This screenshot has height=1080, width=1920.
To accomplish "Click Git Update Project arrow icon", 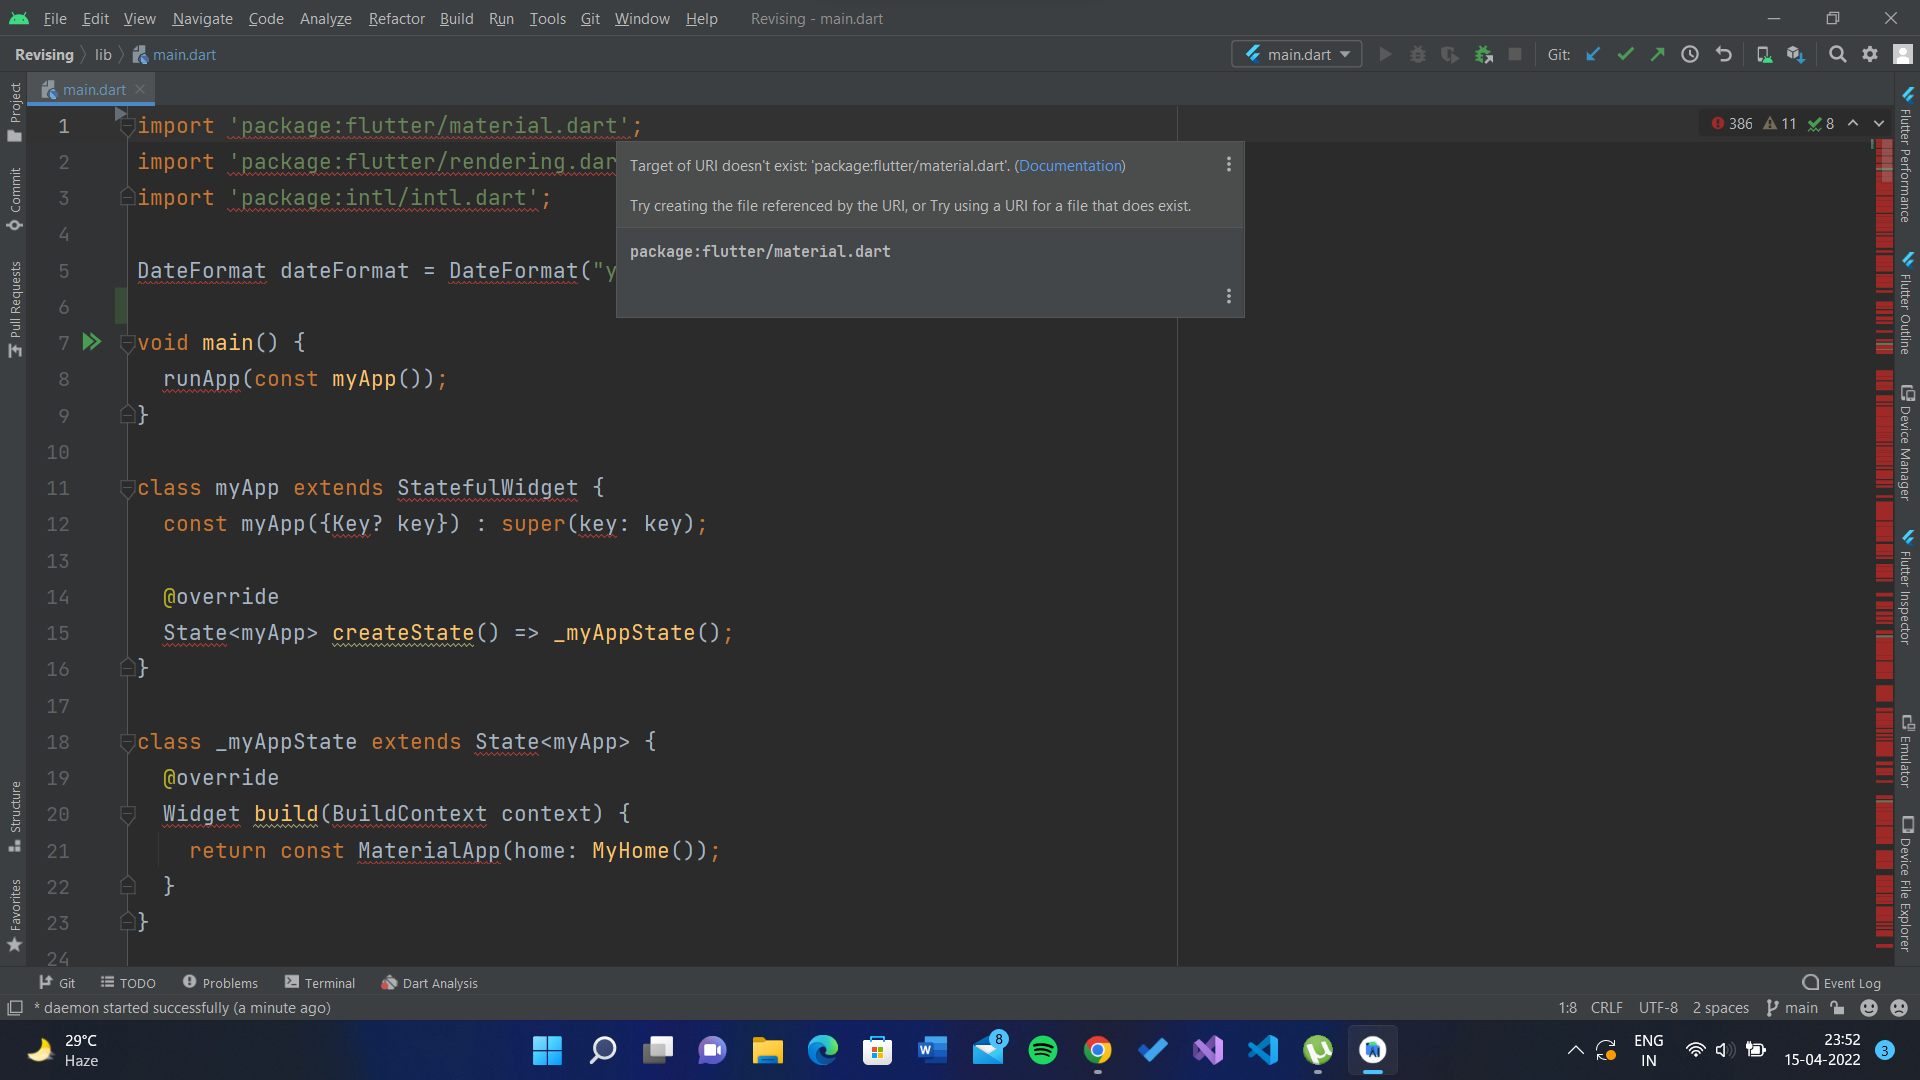I will point(1594,54).
